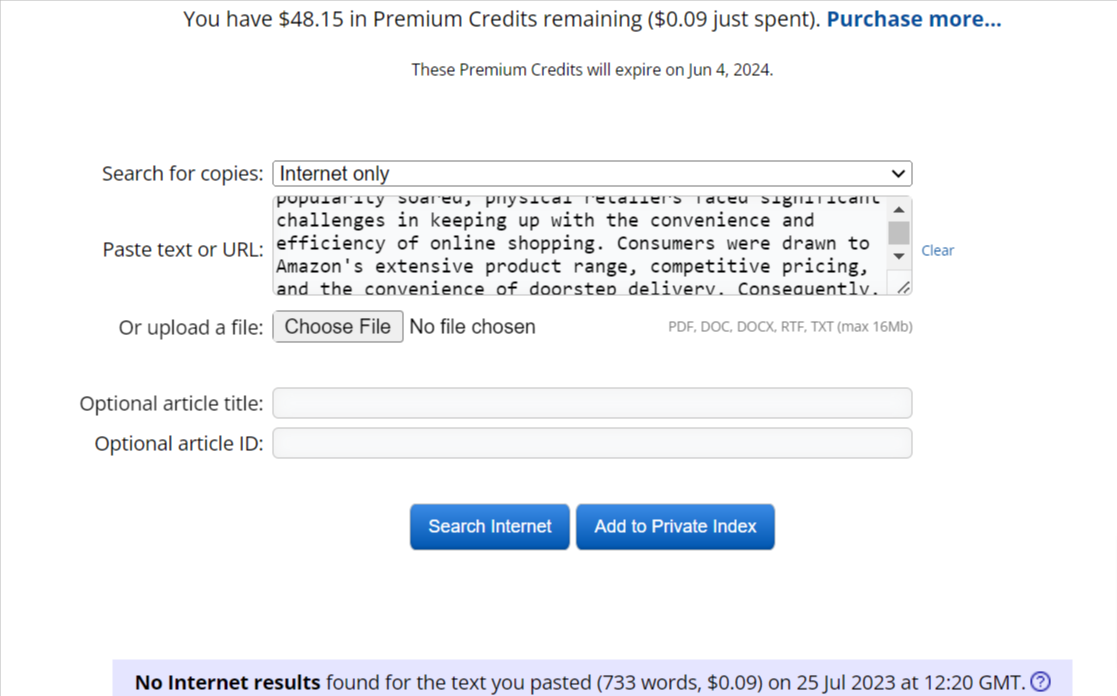The height and width of the screenshot is (696, 1117).
Task: Click the Optional article title field
Action: (x=592, y=403)
